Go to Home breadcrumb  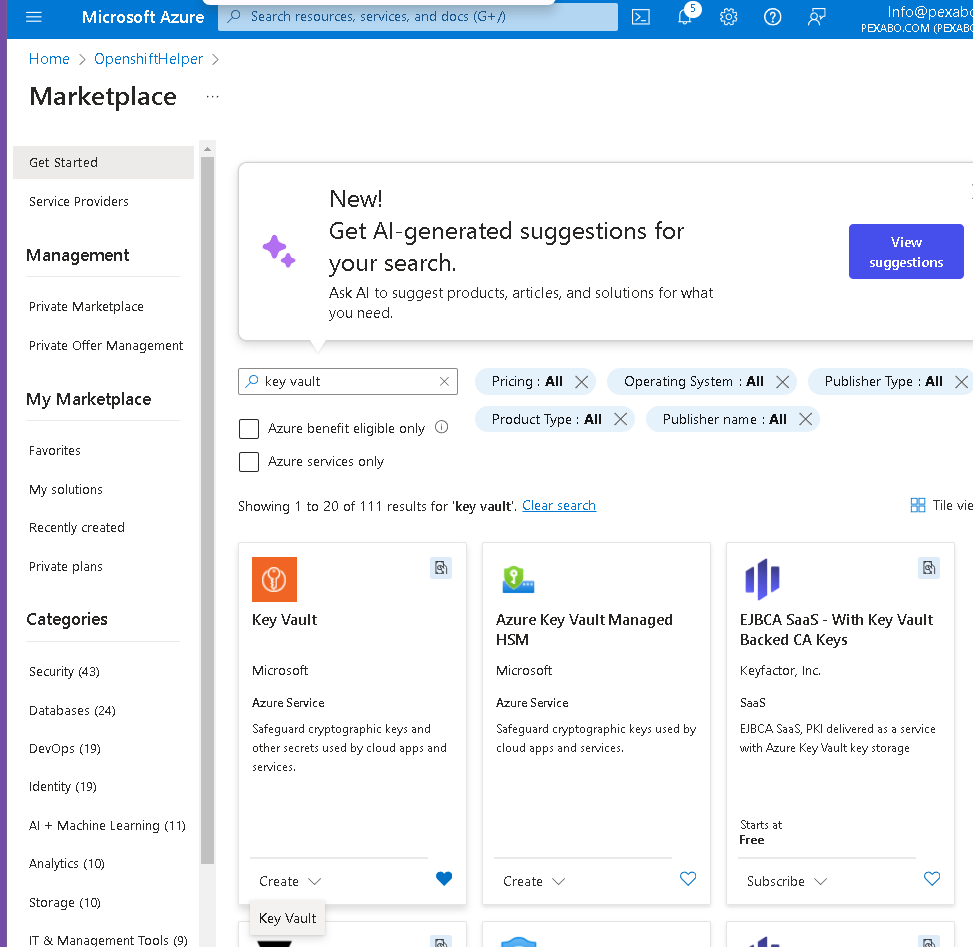49,59
